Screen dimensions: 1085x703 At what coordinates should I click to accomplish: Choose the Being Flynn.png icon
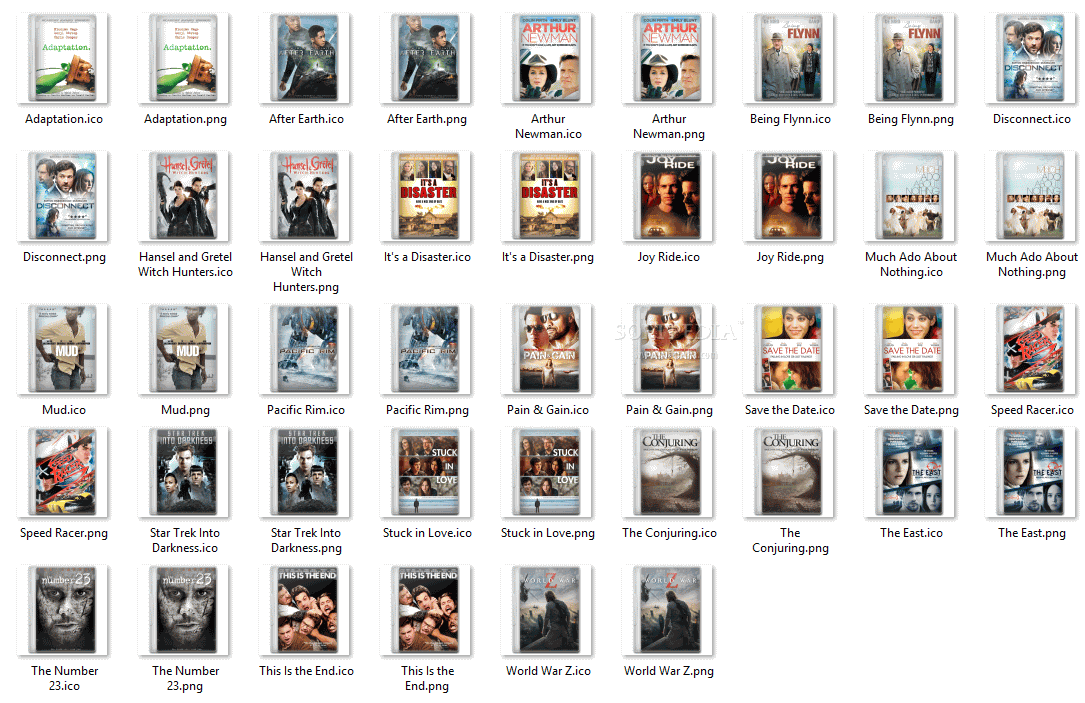[911, 58]
